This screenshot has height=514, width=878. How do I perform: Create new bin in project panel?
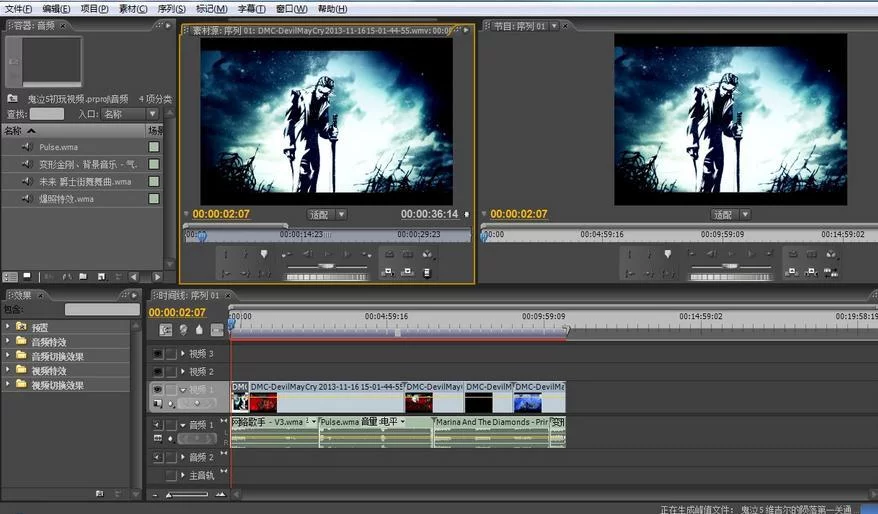(x=83, y=277)
